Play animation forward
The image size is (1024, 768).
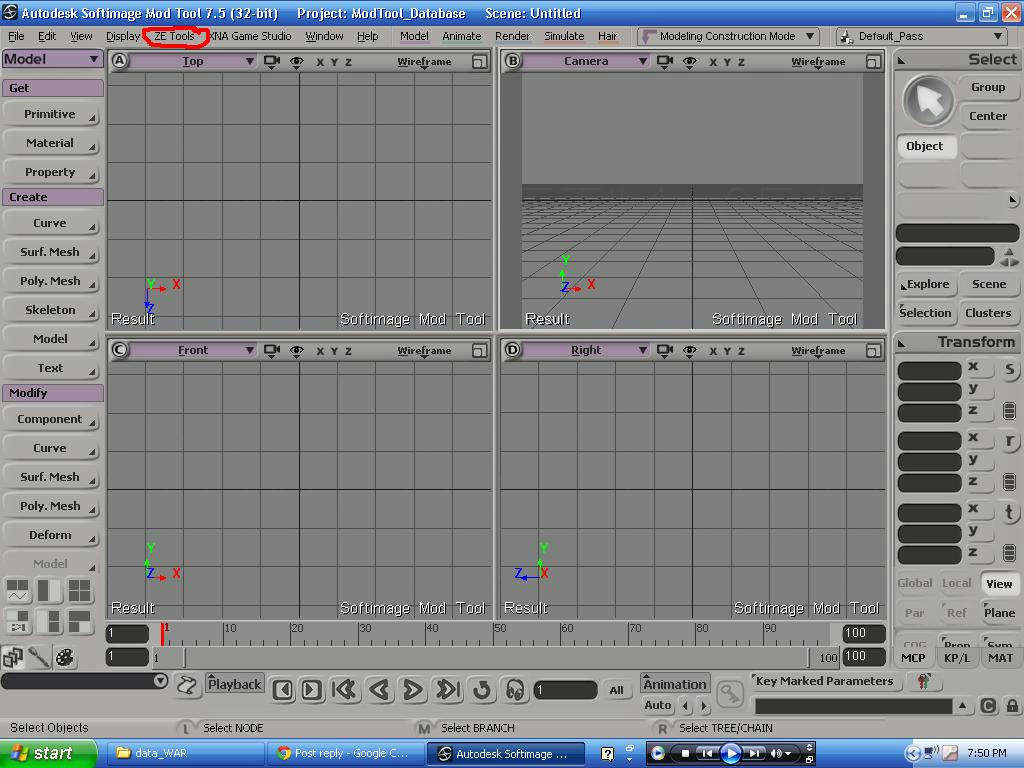[413, 690]
